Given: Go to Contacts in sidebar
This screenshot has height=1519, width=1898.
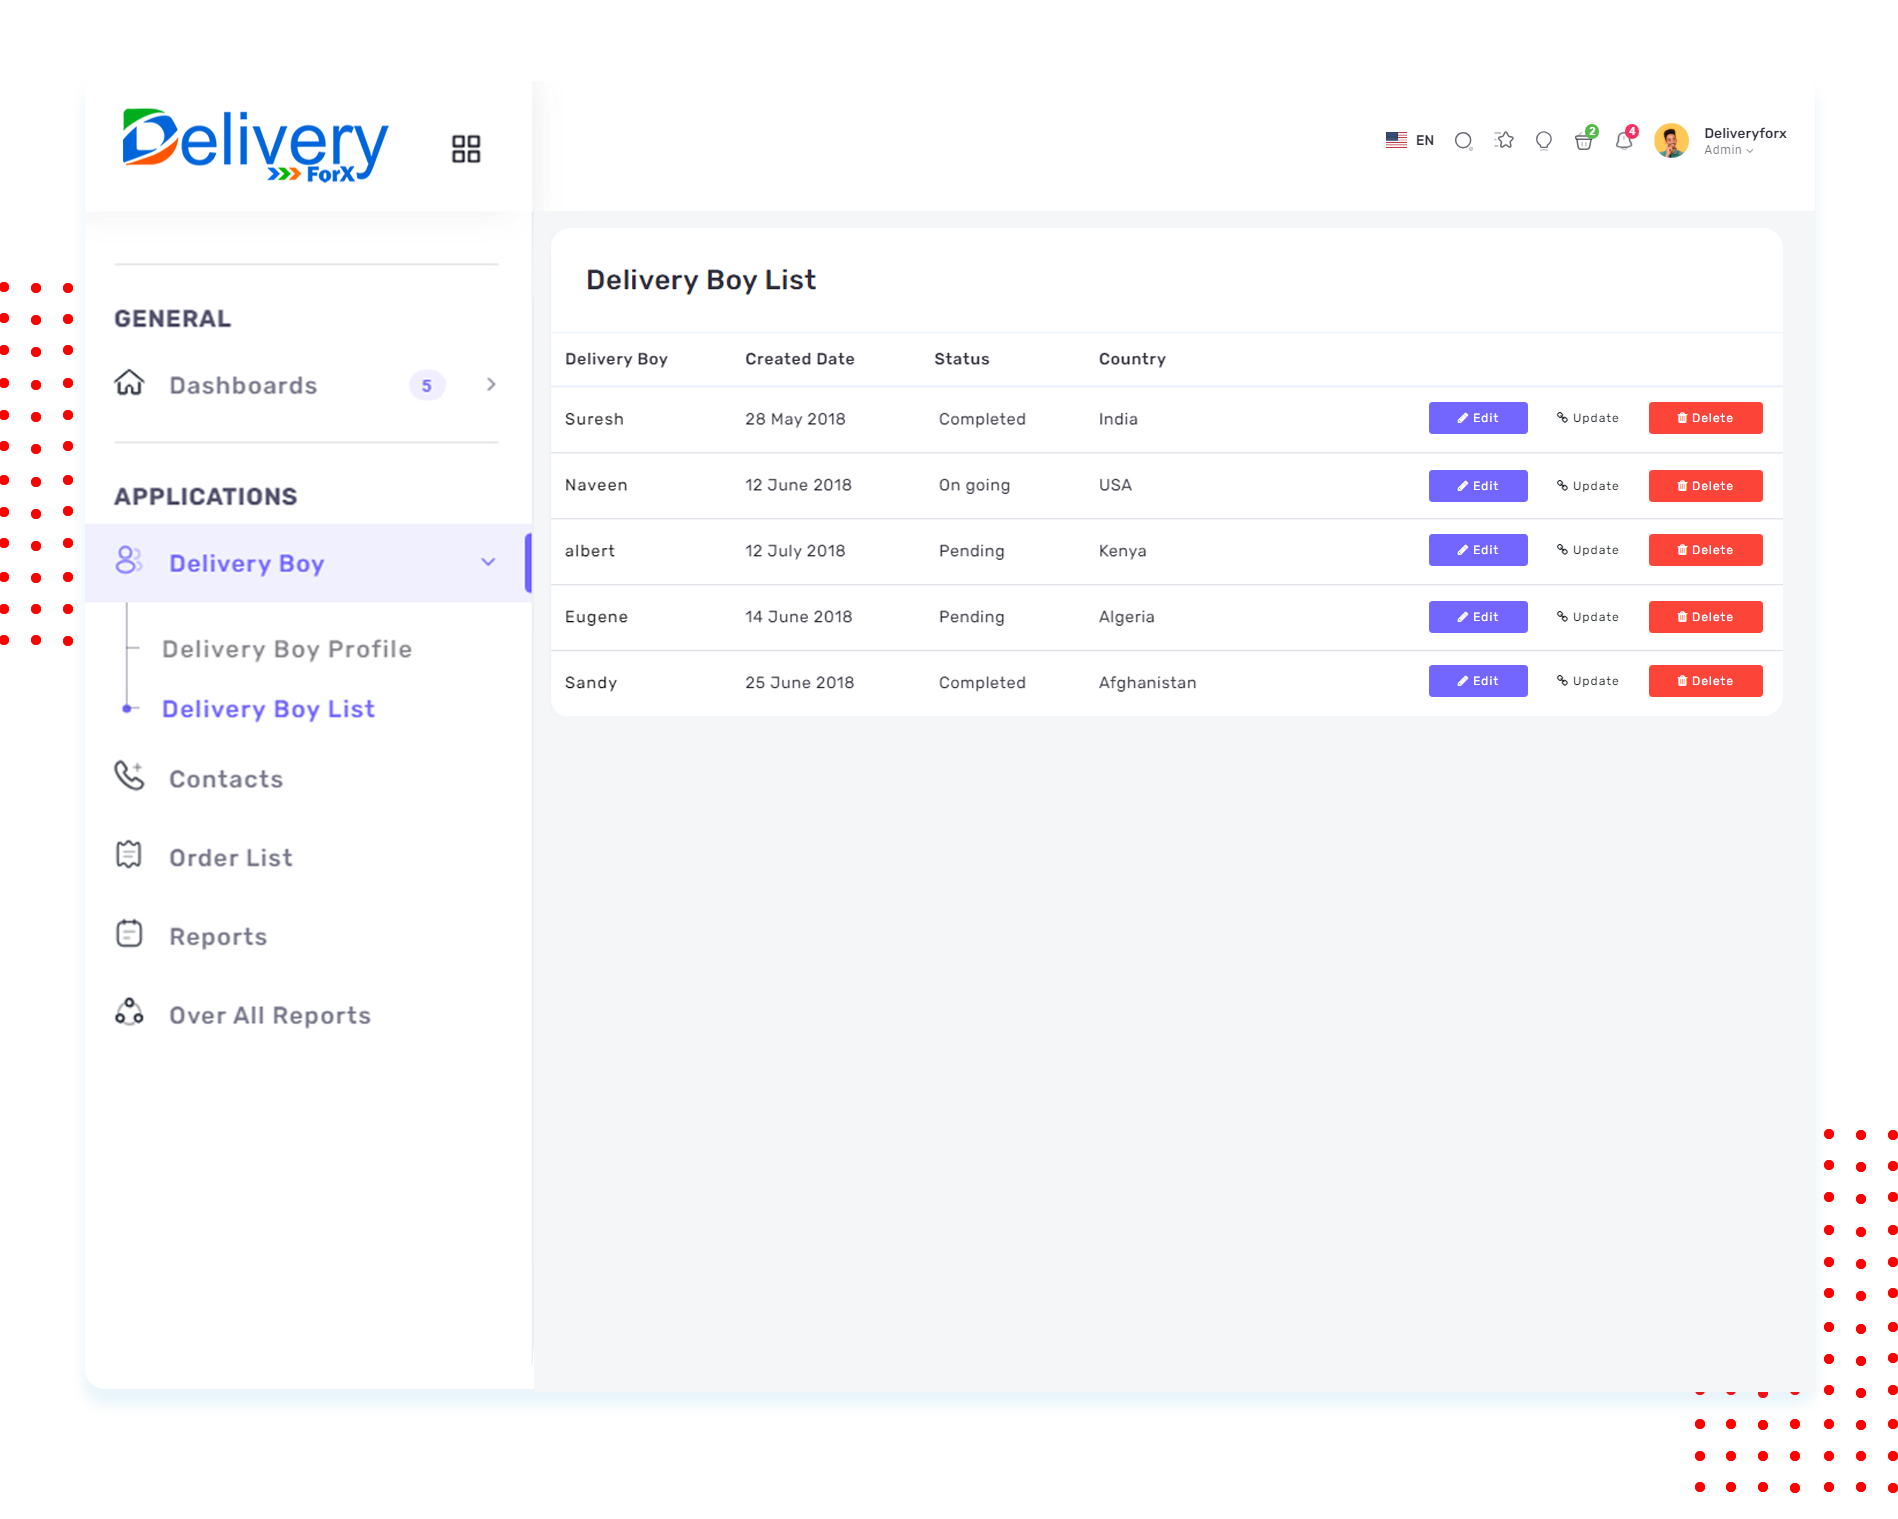Looking at the screenshot, I should (226, 780).
